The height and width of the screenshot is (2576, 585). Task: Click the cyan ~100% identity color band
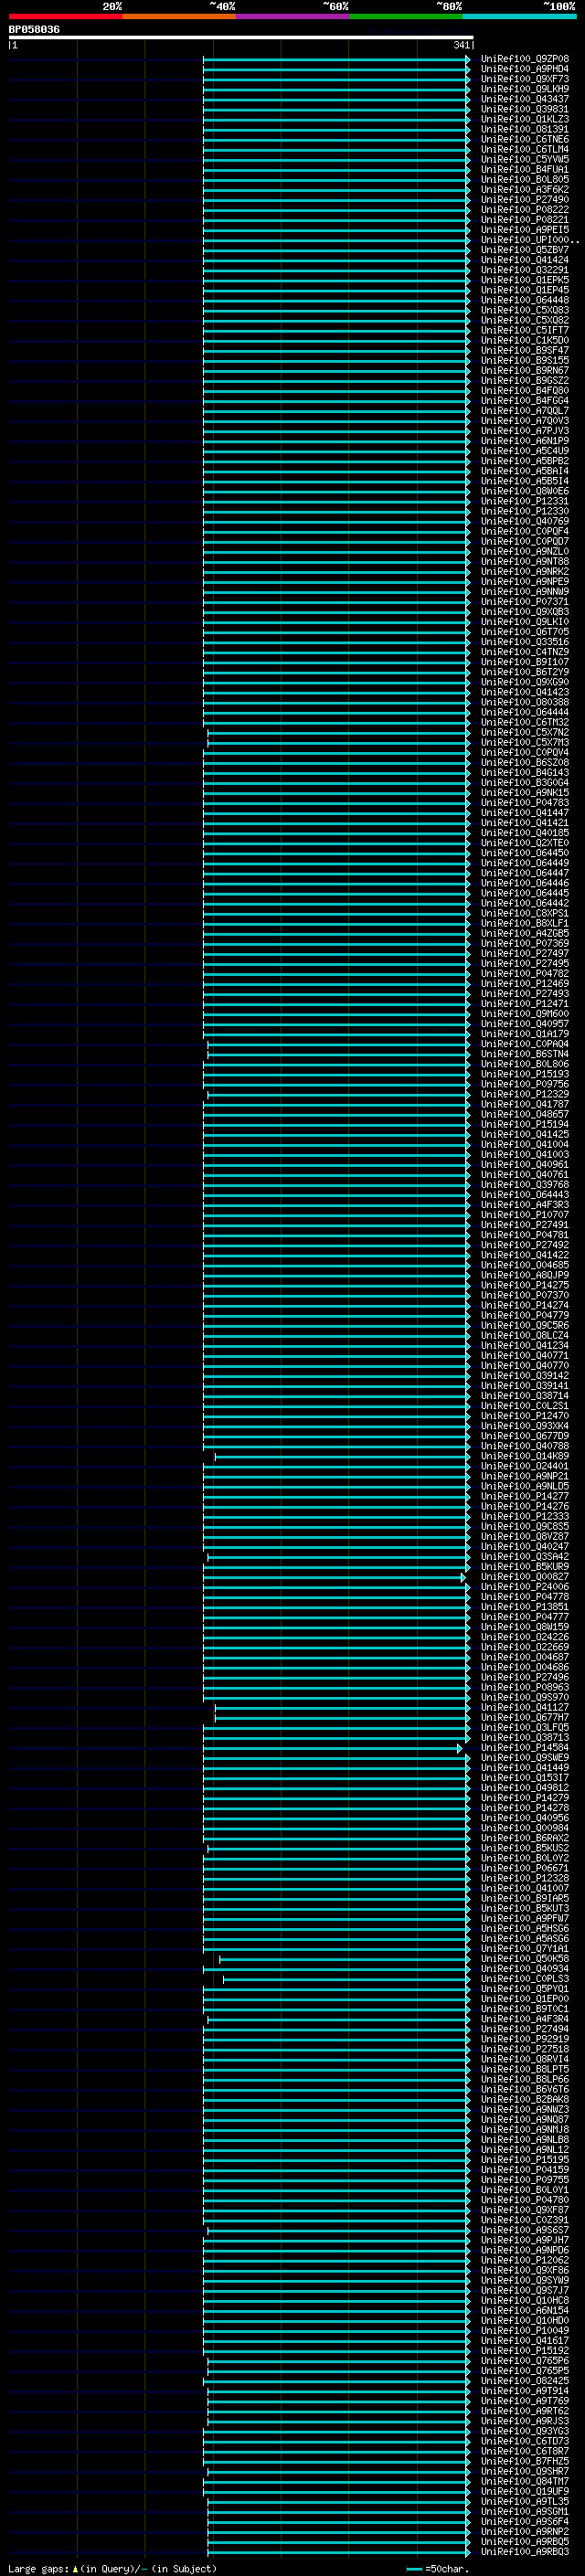519,16
